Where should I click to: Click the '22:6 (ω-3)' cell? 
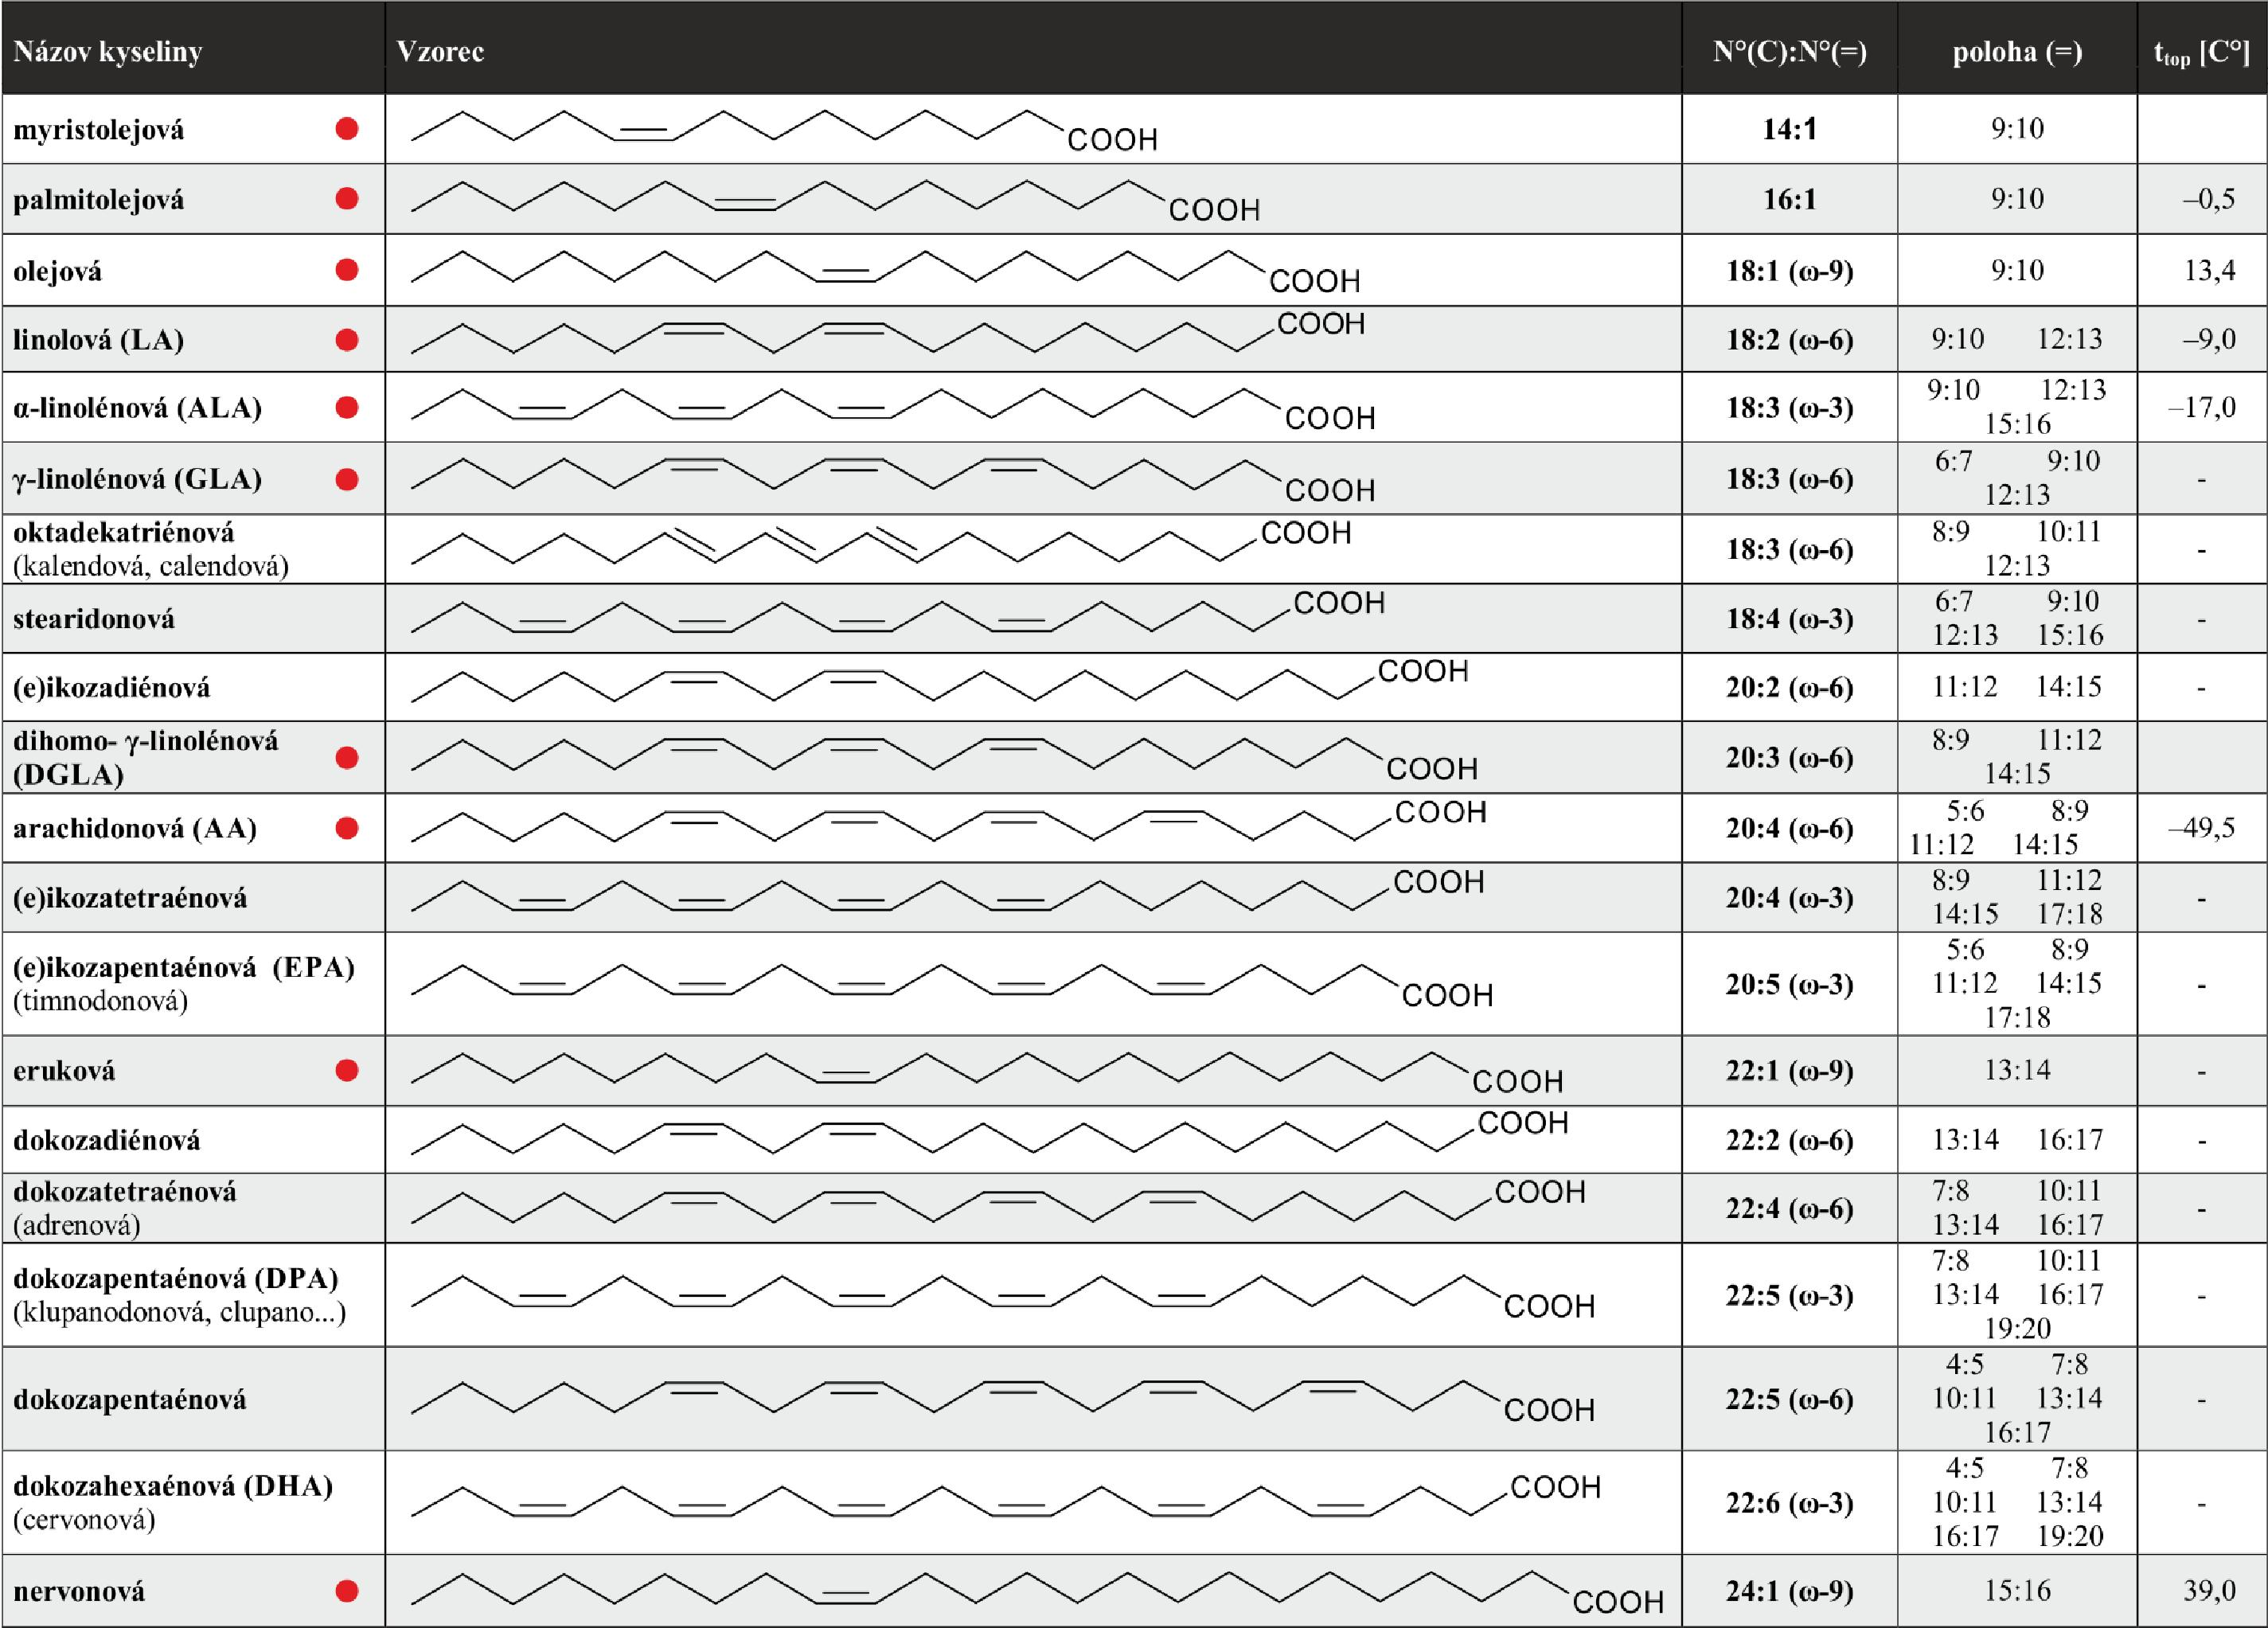pos(1789,1503)
